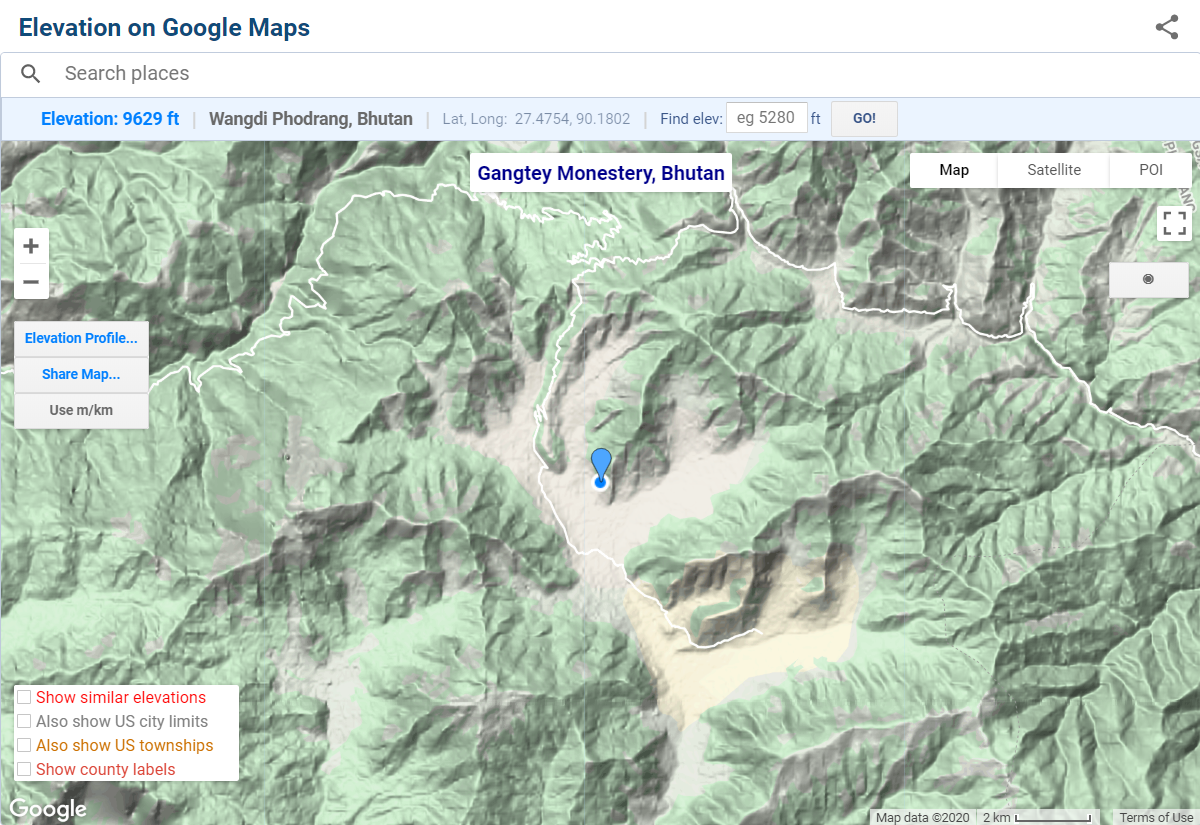Check Also show US townships
The width and height of the screenshot is (1200, 825).
24,745
